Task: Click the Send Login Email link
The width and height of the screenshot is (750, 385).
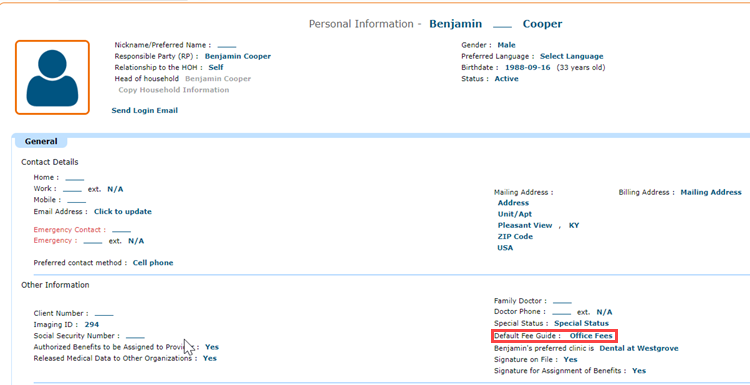Action: (144, 110)
